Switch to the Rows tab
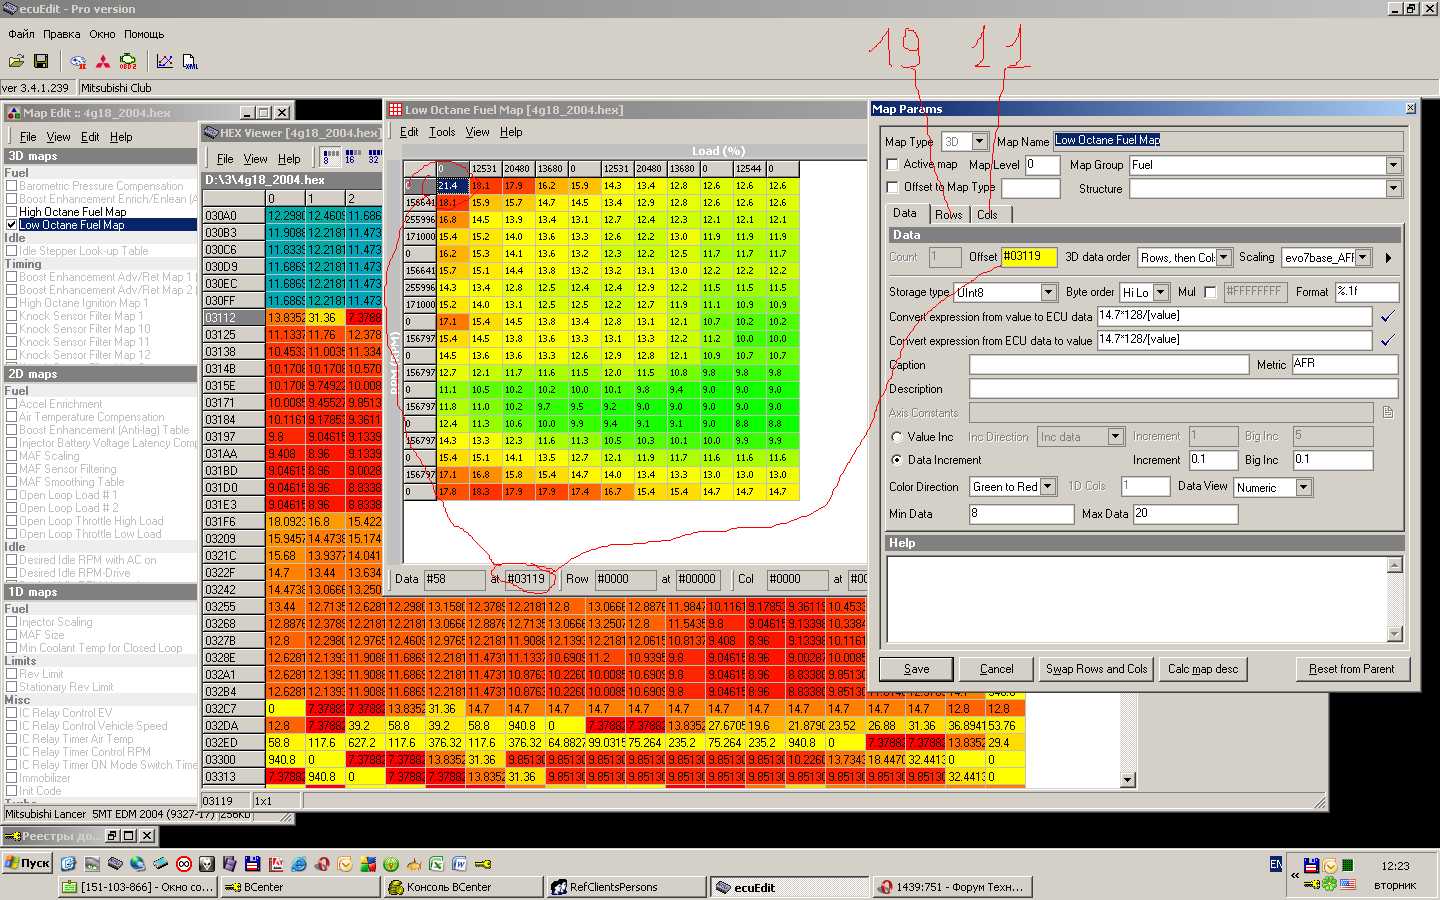This screenshot has width=1440, height=900. [948, 215]
